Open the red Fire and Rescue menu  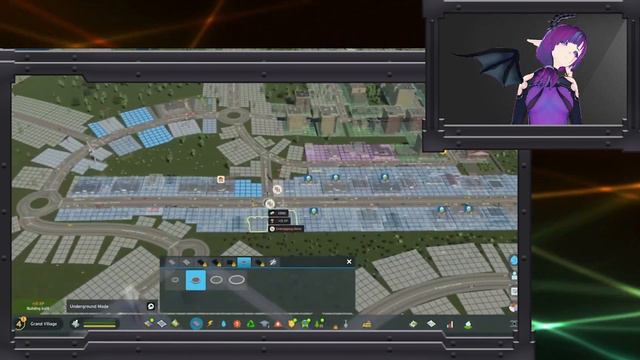click(x=278, y=324)
